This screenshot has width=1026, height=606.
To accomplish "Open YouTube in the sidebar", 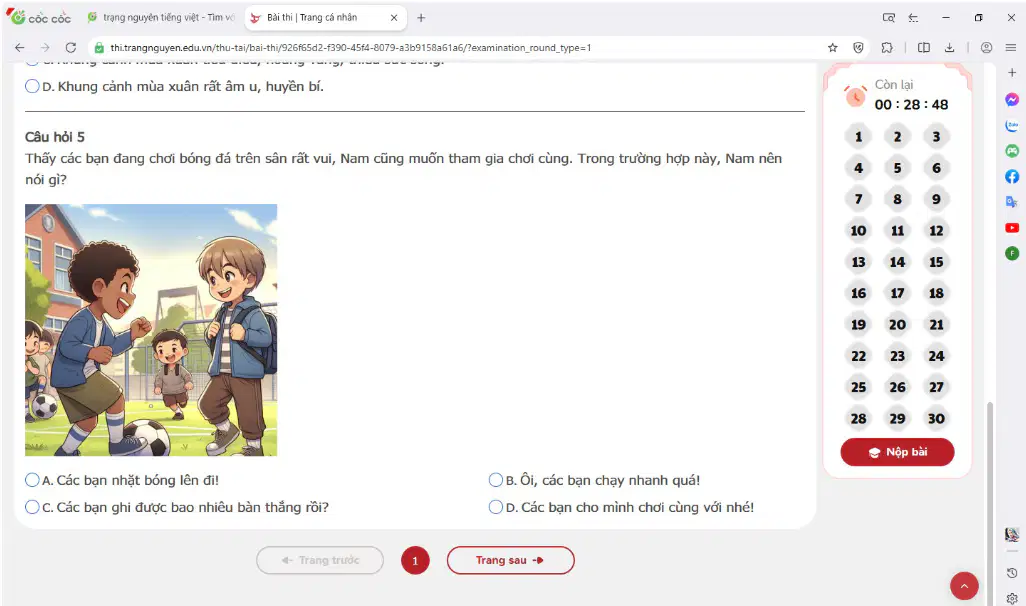I will 1012,228.
